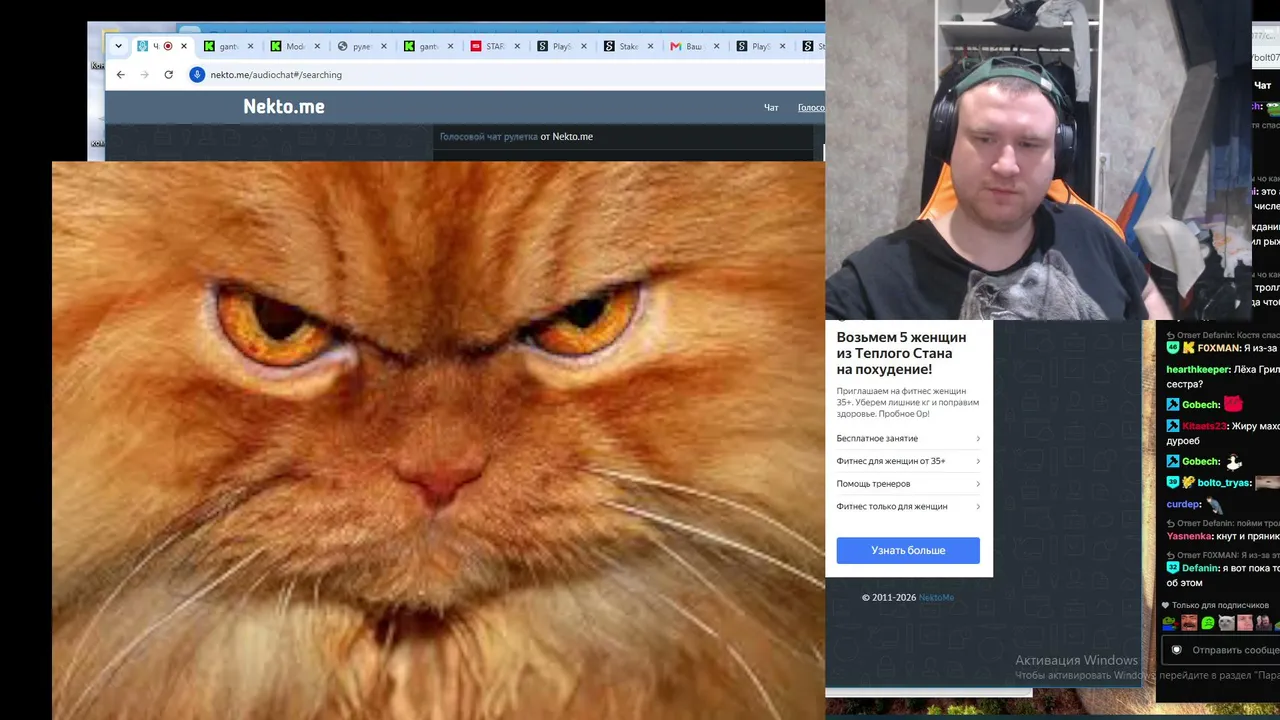Click the bolto_tryas username in chat

(x=1224, y=483)
